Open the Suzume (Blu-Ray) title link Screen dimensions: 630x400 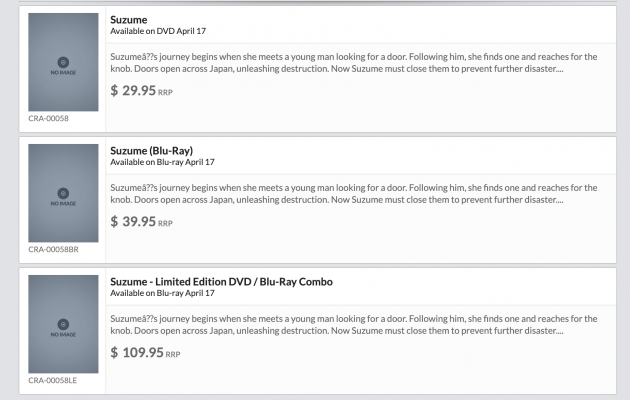[x=151, y=150]
